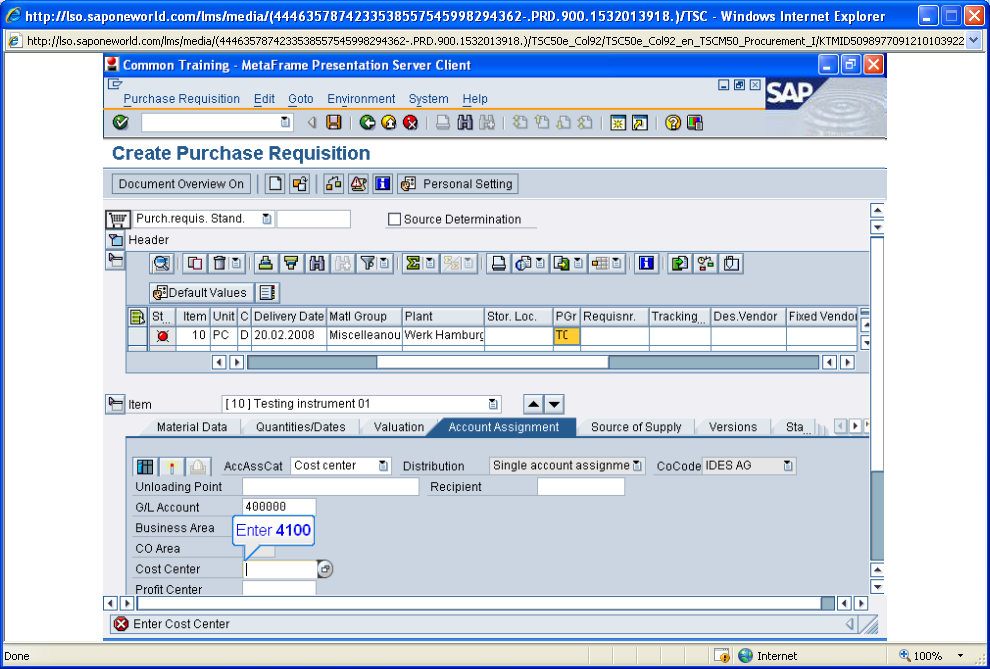Click the red Cancel icon

(410, 122)
